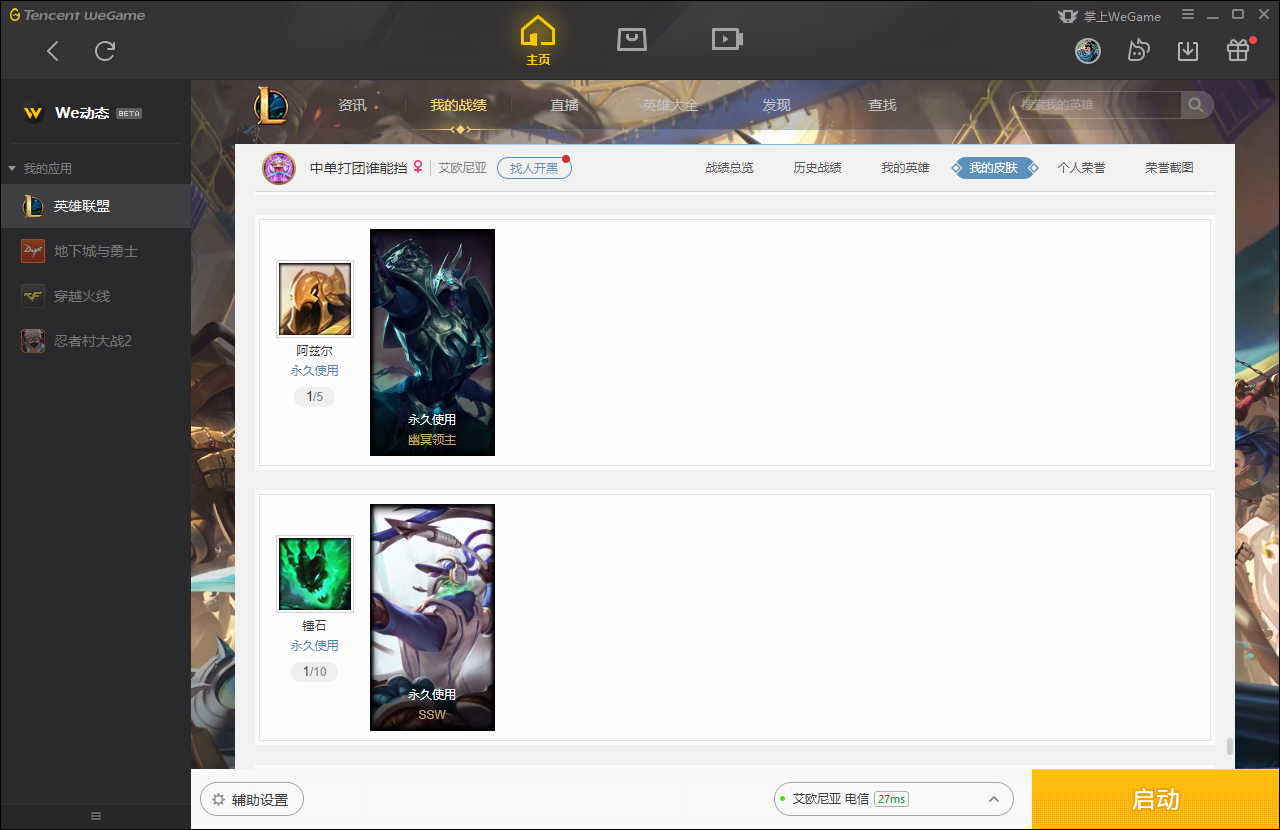Open the SSW skin image
The height and width of the screenshot is (830, 1280).
point(432,617)
